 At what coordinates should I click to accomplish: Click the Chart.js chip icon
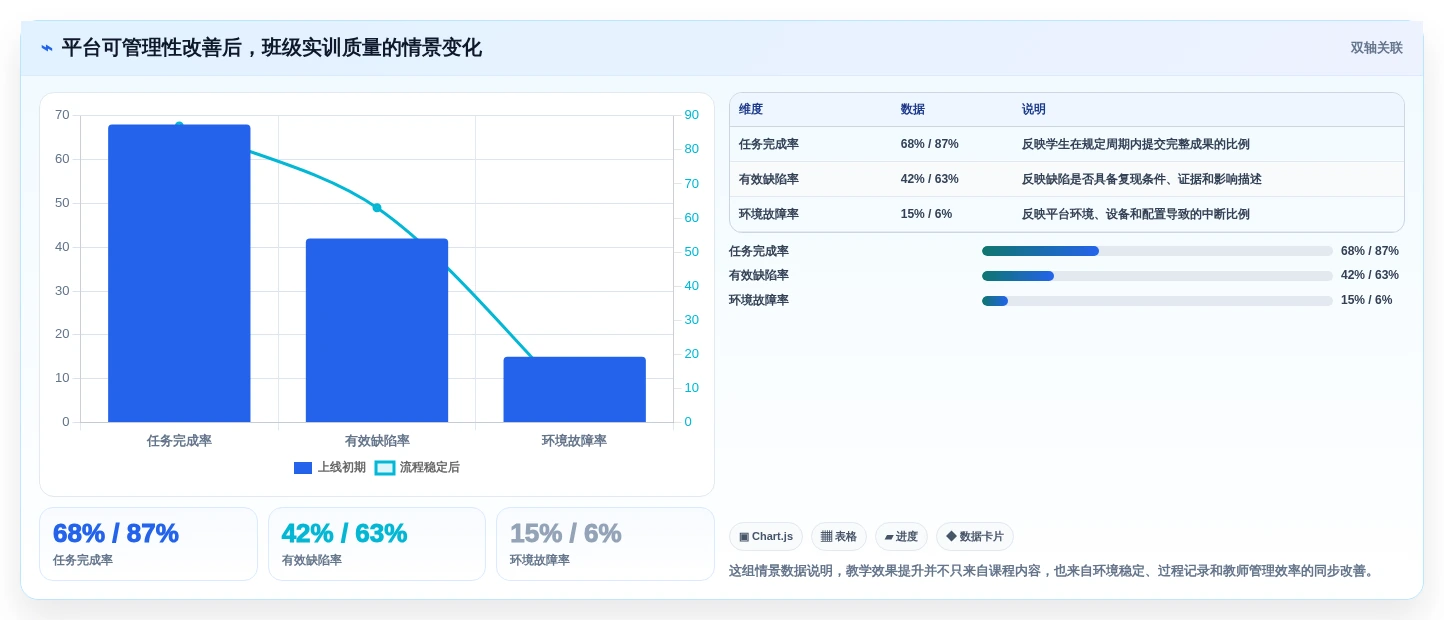744,537
